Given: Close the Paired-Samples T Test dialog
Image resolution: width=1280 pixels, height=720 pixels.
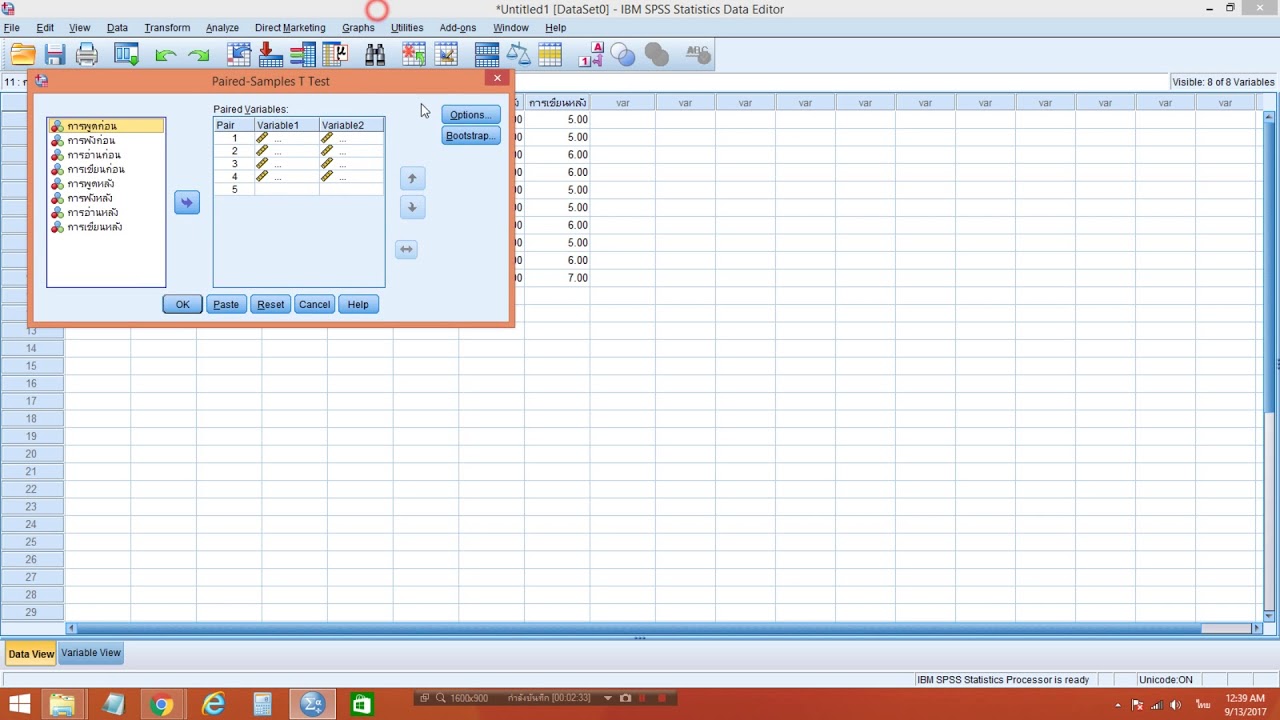Looking at the screenshot, I should 497,78.
